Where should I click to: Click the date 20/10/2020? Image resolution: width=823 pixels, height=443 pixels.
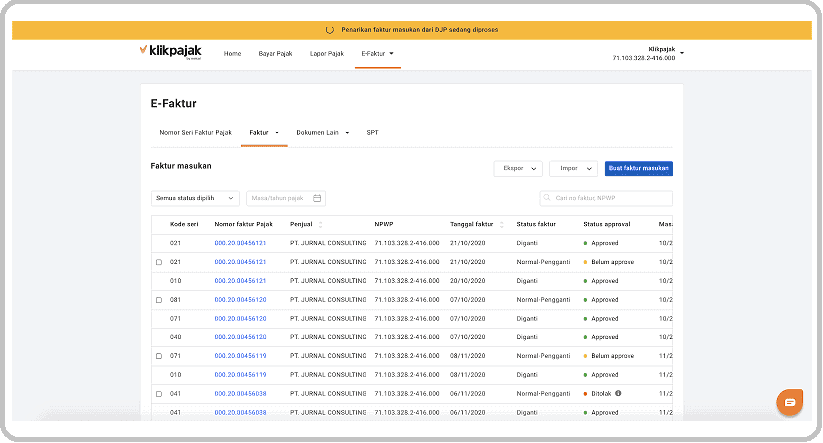click(467, 281)
